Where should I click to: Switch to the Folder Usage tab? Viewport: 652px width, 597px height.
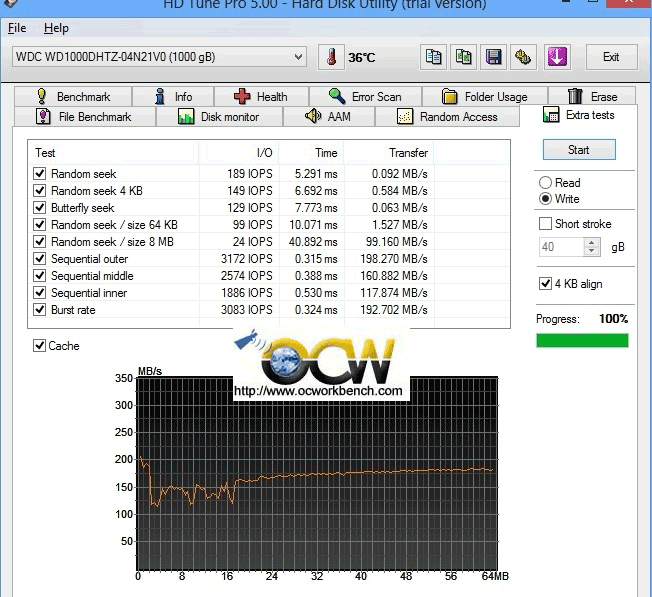tap(485, 96)
